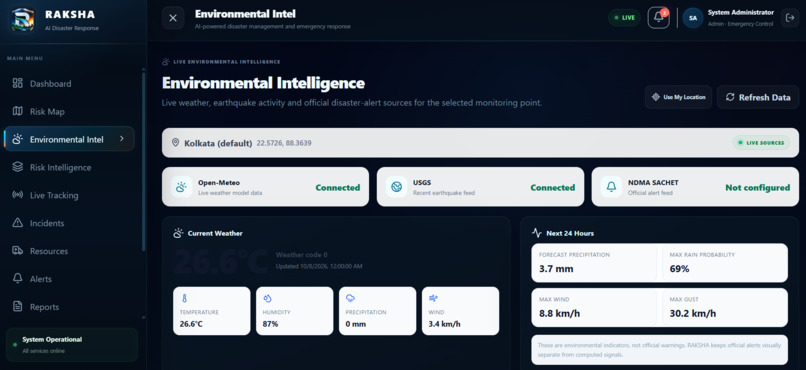Click the LIVE SOURCES badge

[761, 143]
